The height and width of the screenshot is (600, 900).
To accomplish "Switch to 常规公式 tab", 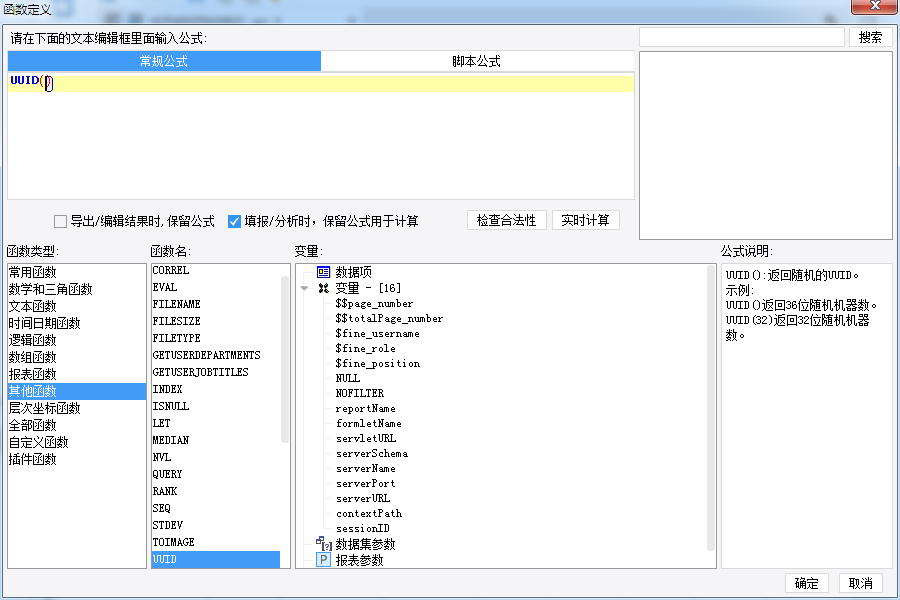I will pos(164,61).
